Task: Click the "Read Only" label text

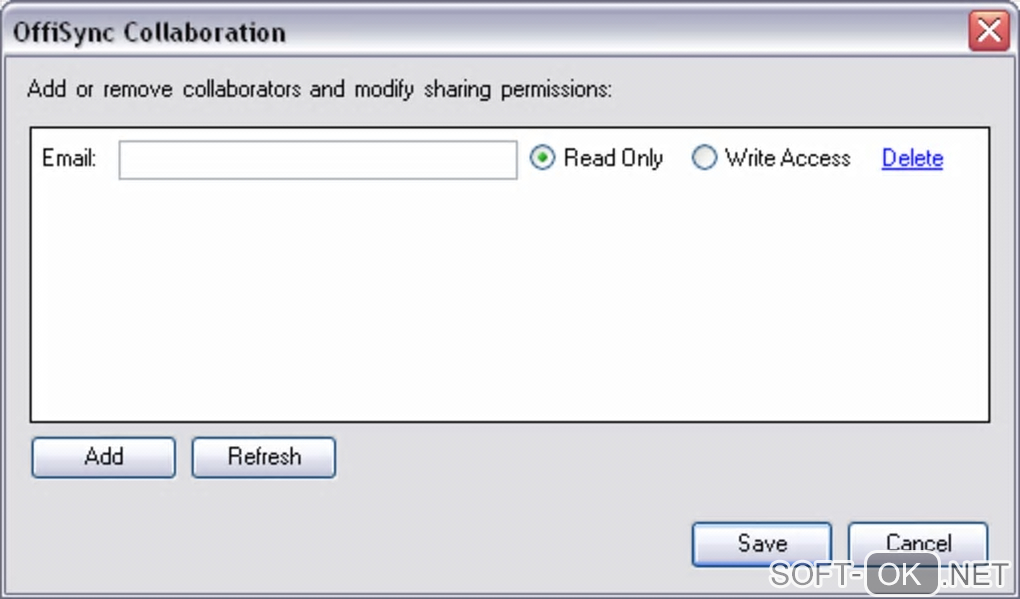Action: pos(613,158)
